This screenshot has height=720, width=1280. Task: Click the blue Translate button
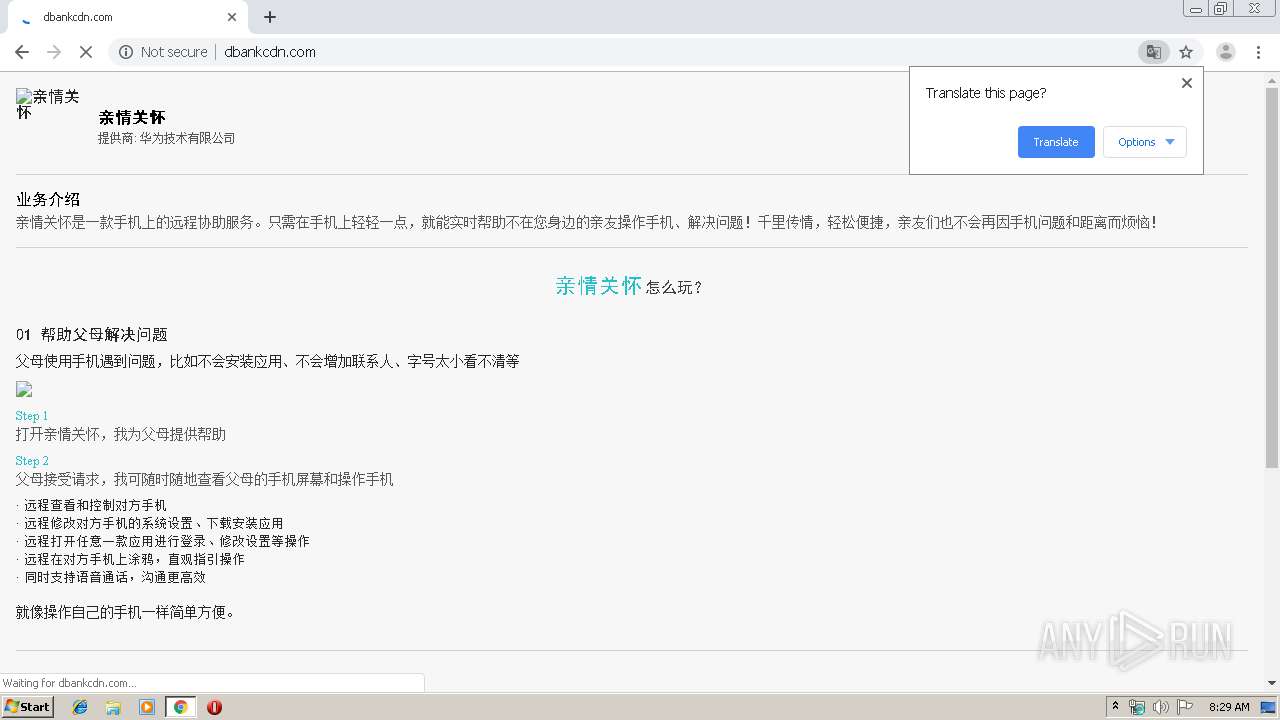[1056, 142]
